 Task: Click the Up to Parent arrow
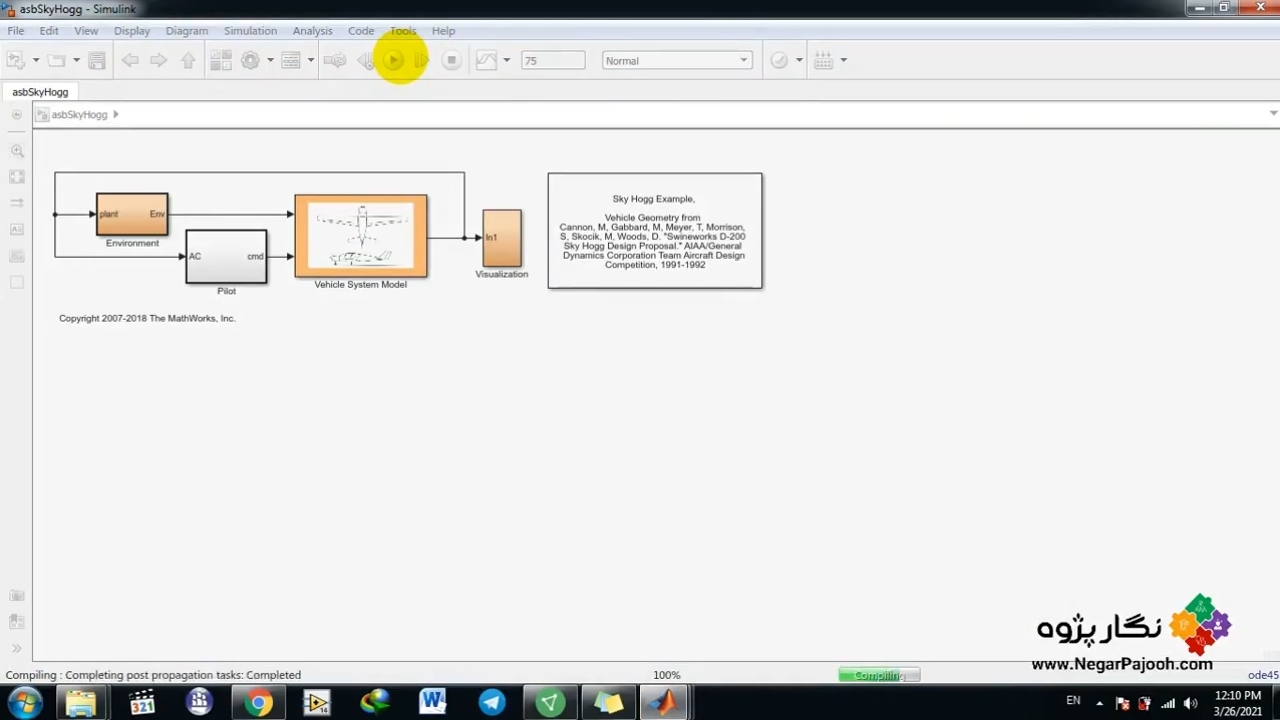[x=188, y=61]
